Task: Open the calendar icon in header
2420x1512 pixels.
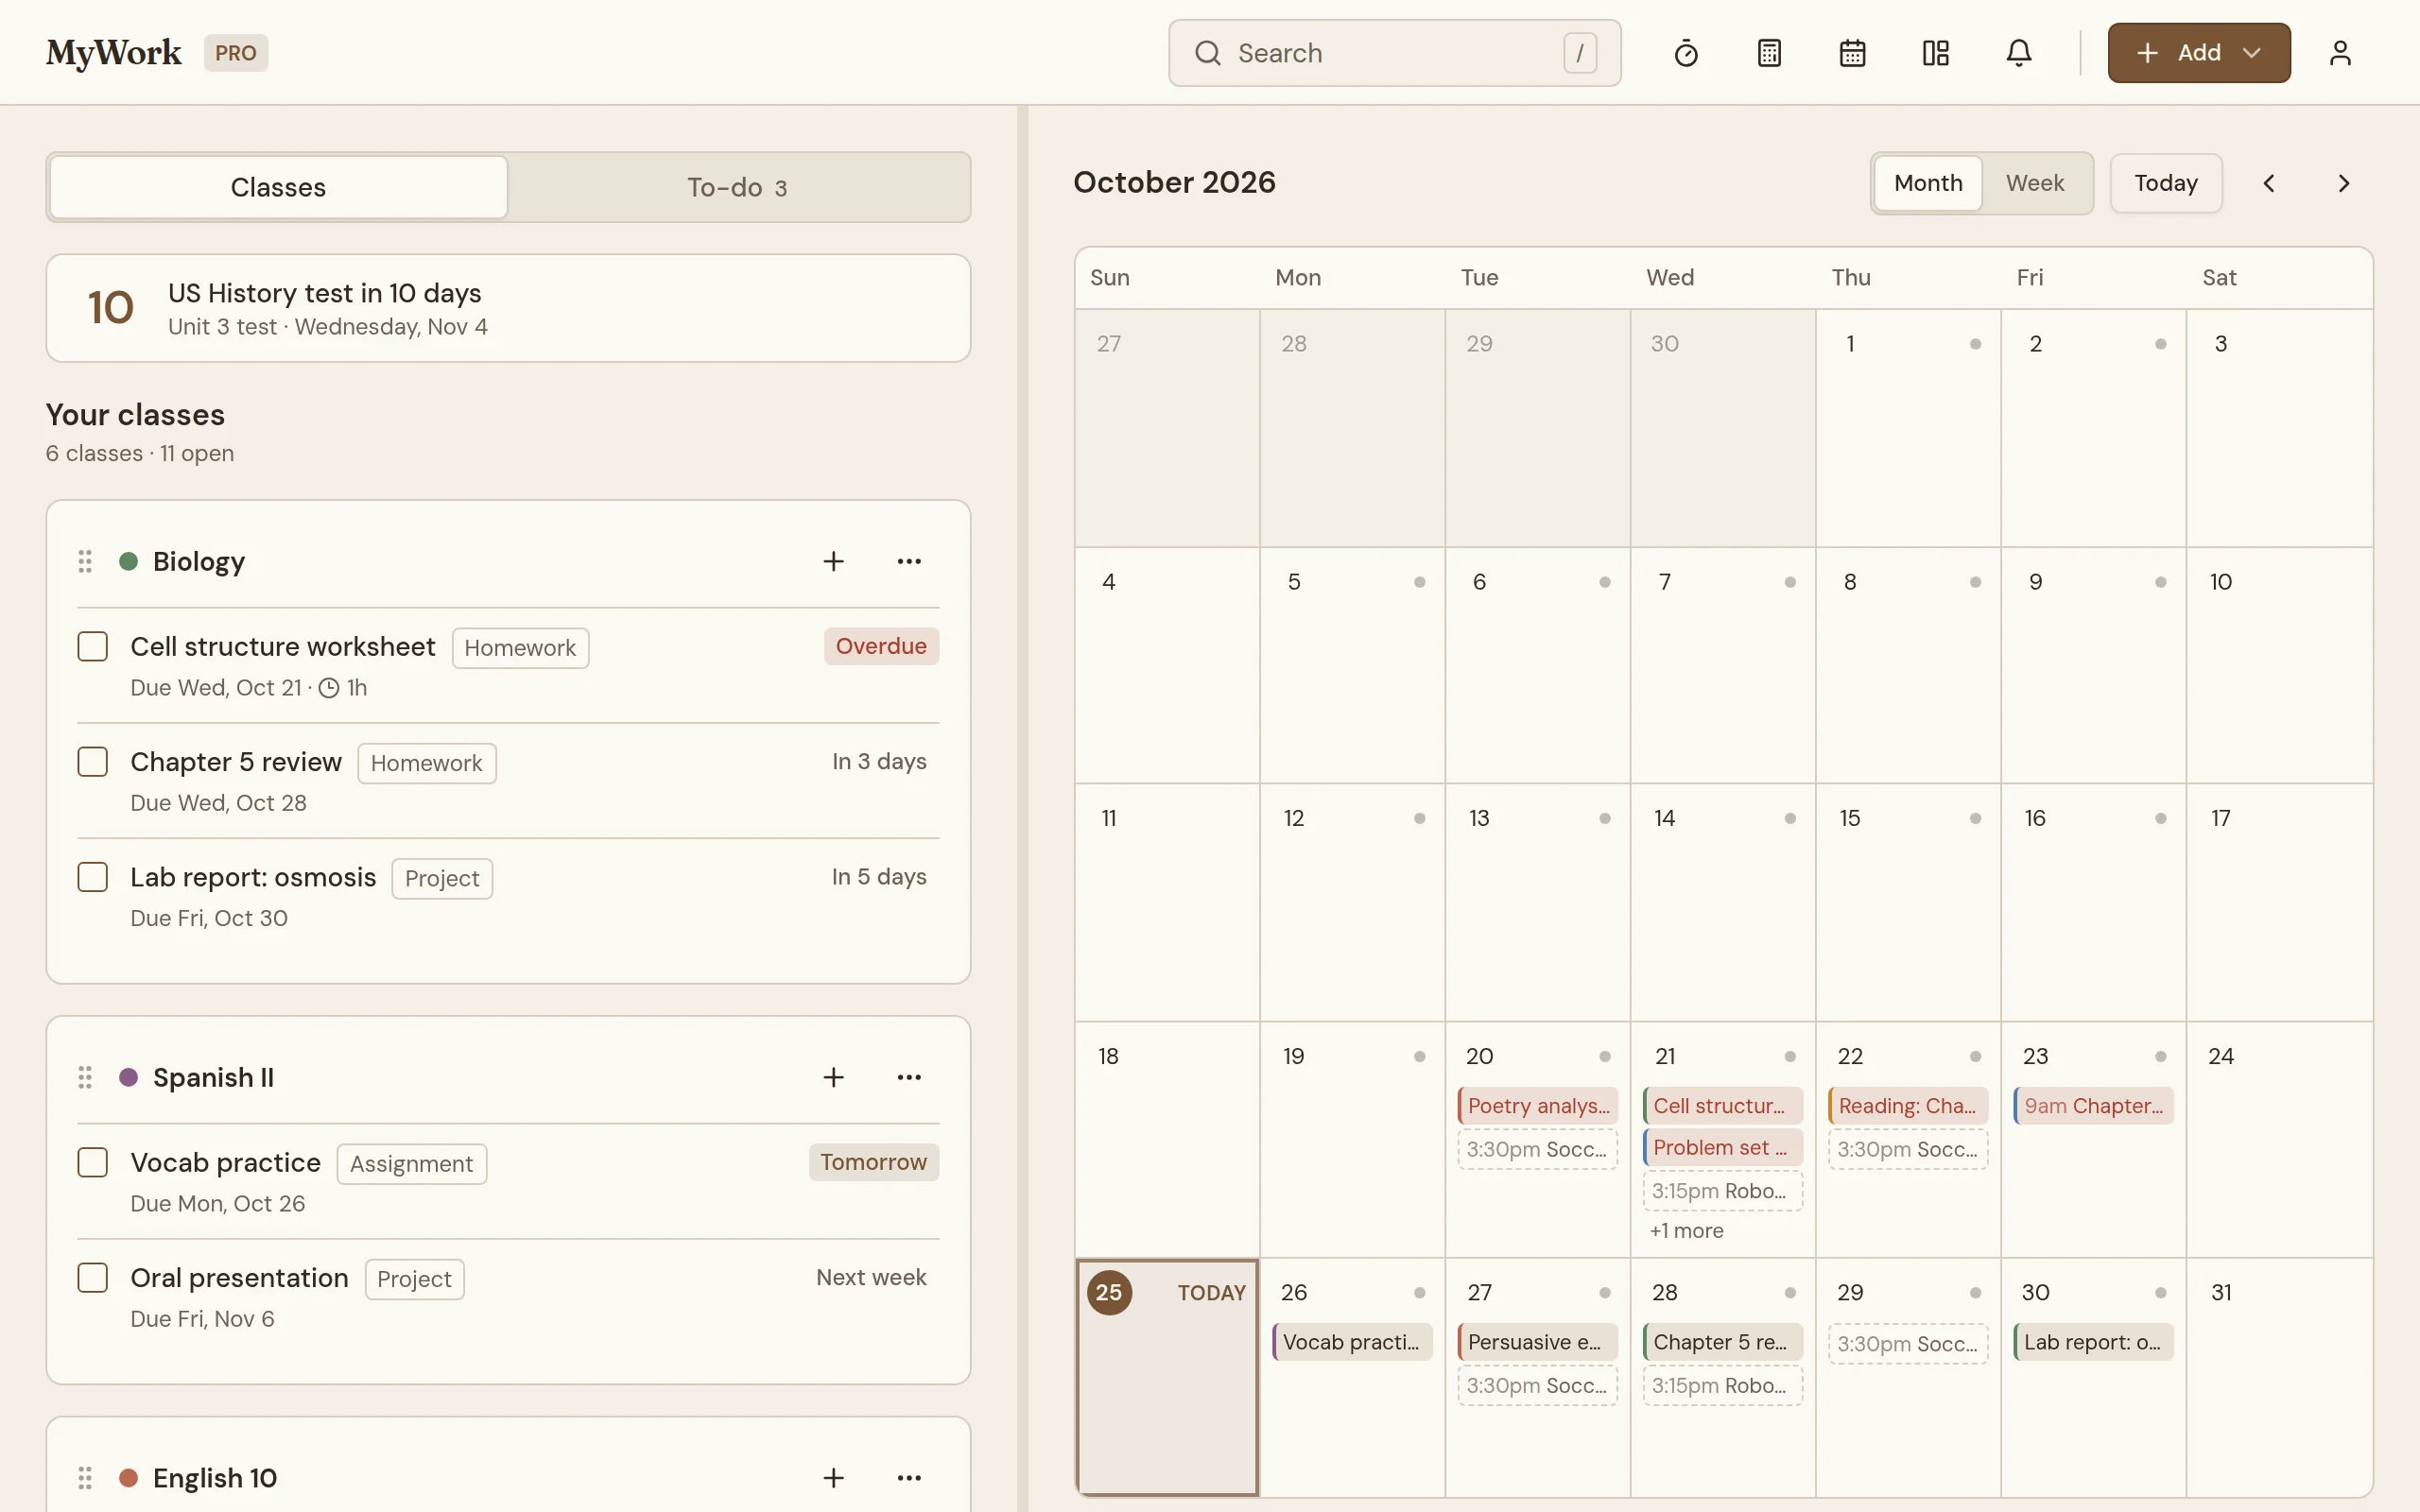Action: coord(1852,53)
